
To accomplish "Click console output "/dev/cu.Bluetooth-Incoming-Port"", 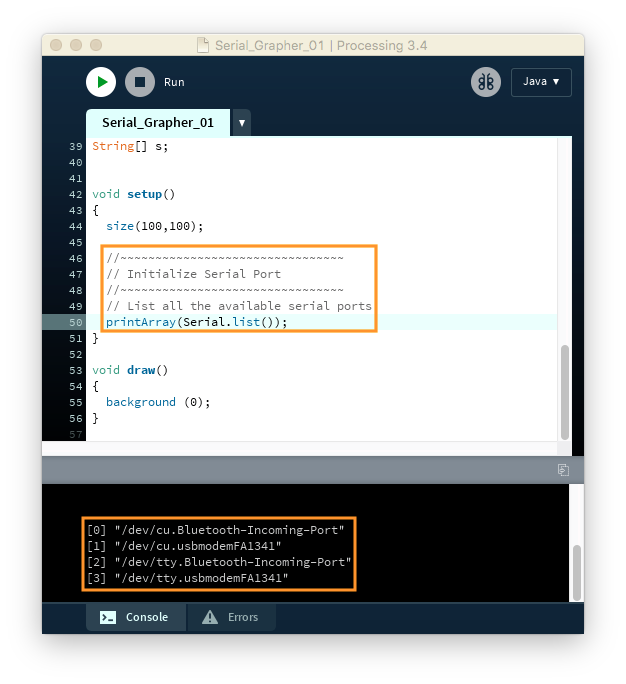I will tap(229, 530).
